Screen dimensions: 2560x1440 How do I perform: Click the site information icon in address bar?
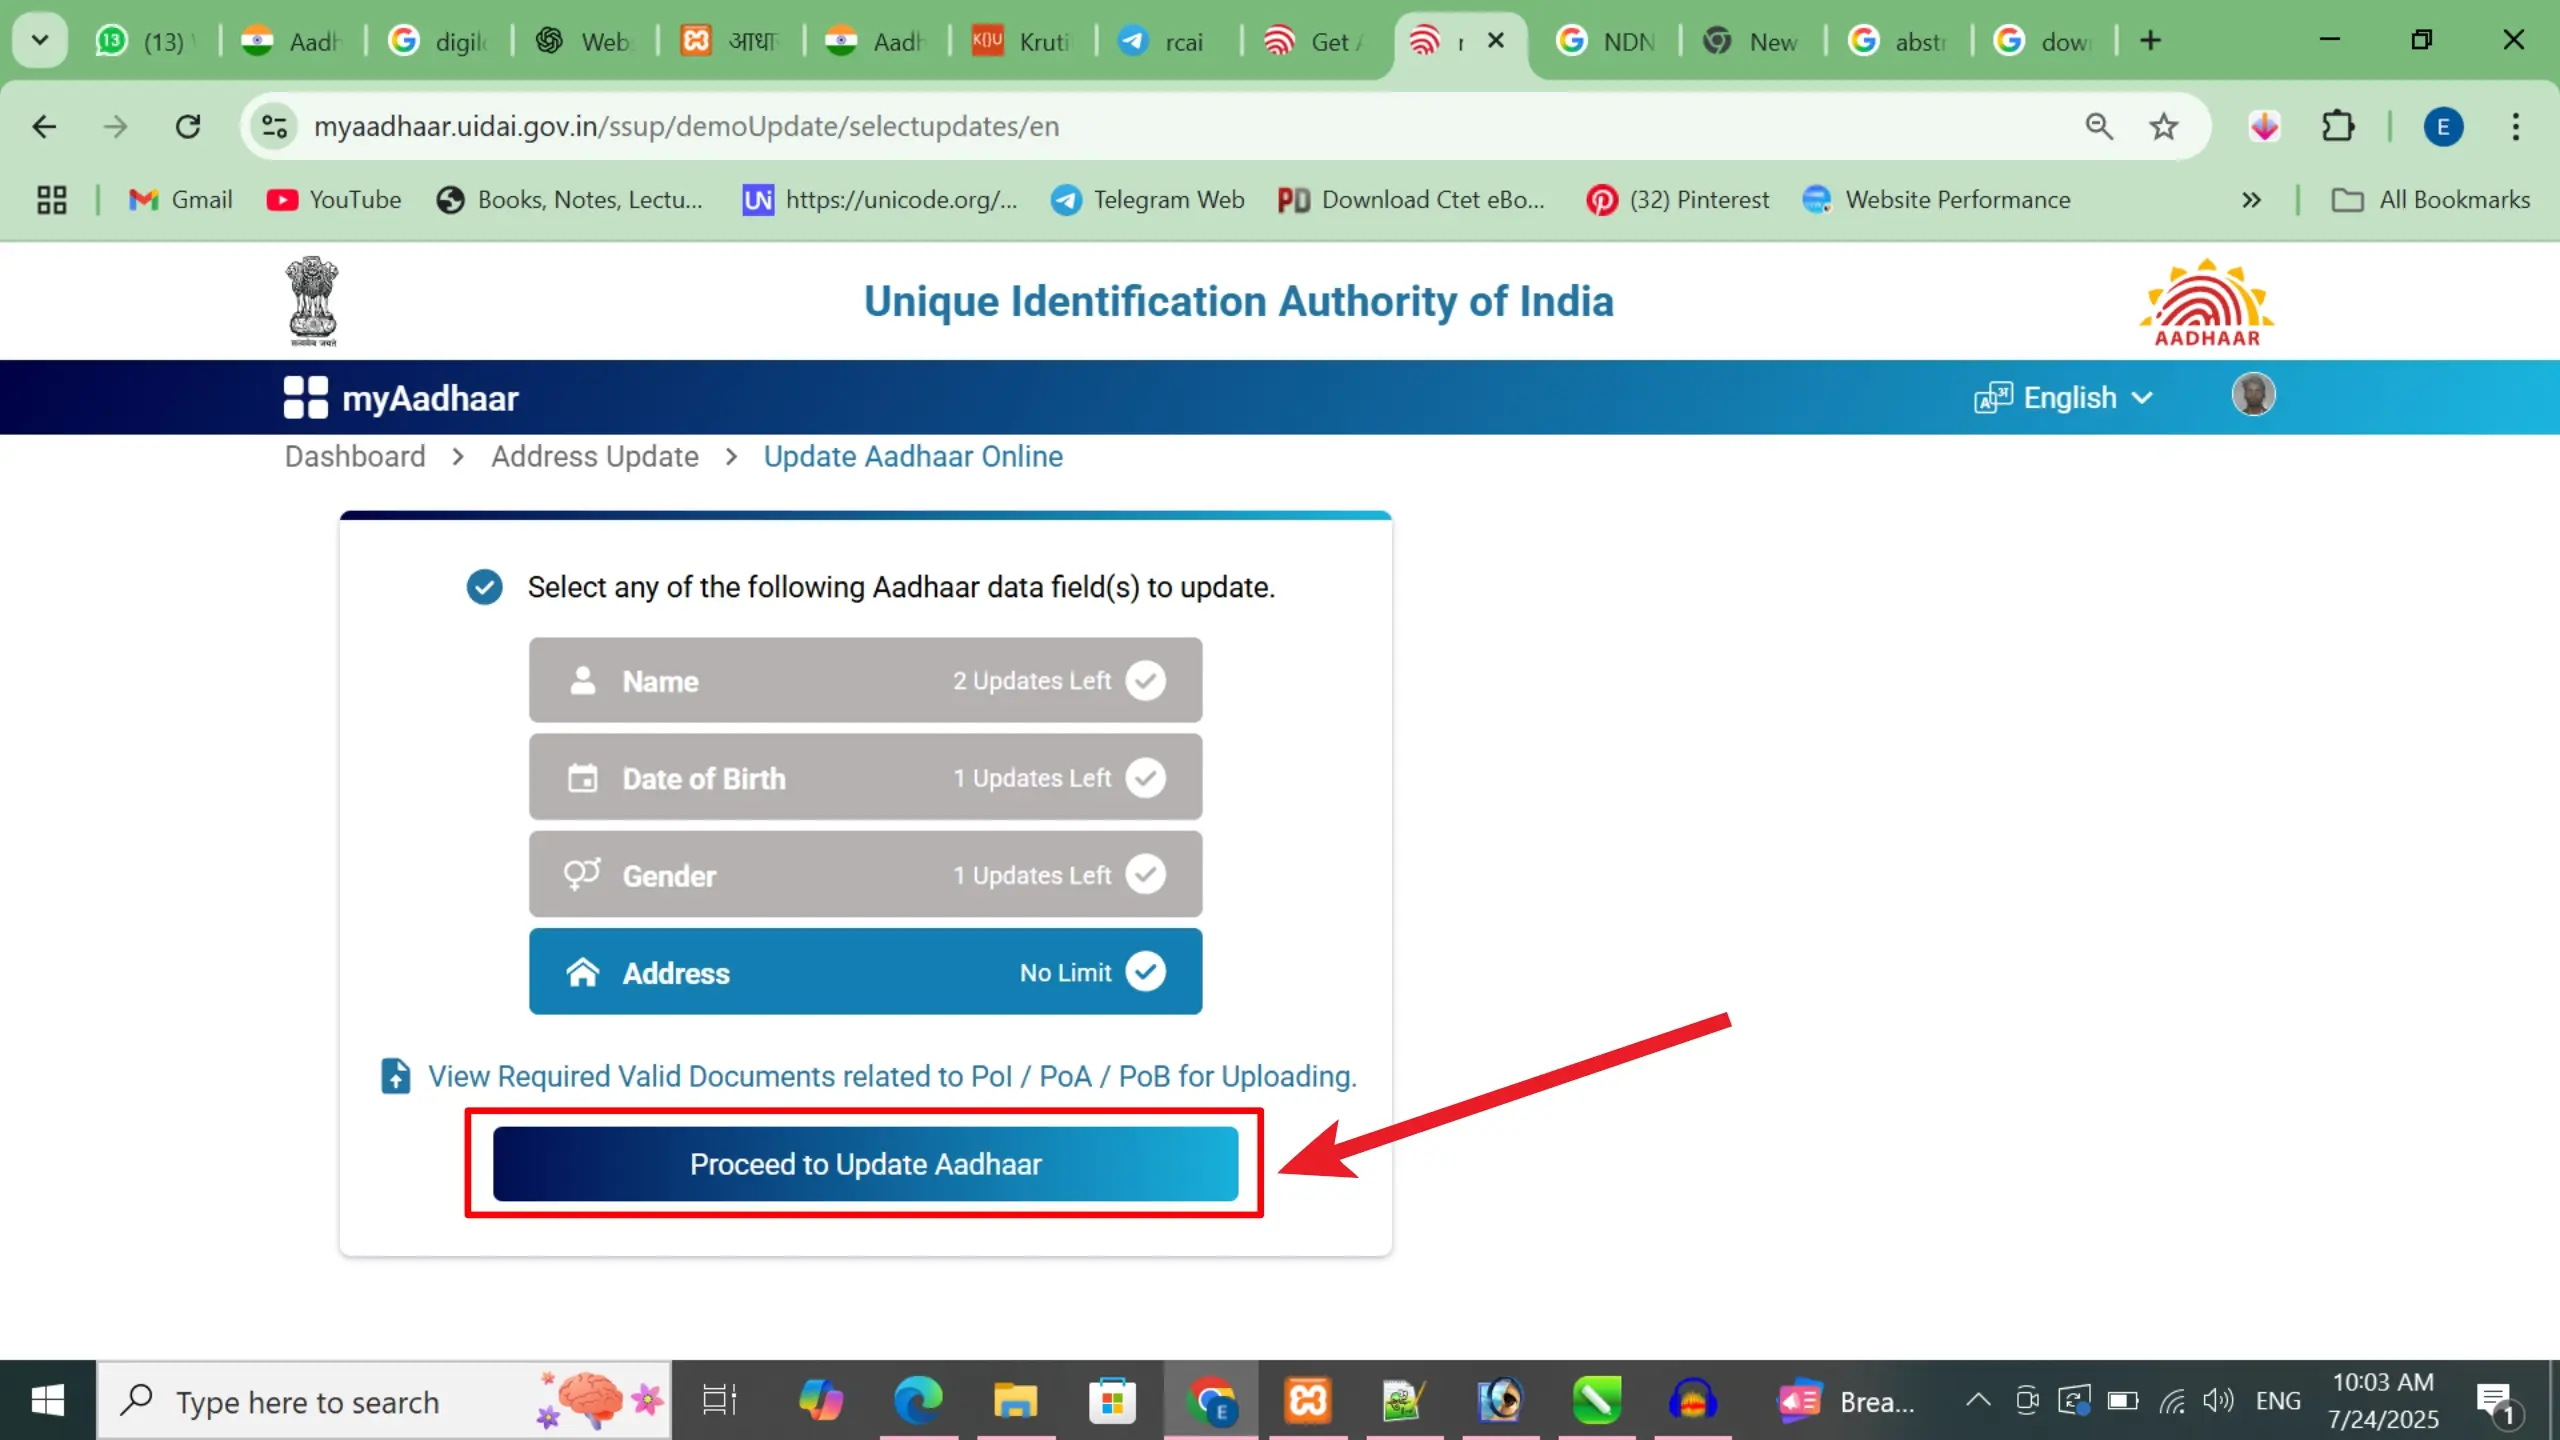coord(274,127)
